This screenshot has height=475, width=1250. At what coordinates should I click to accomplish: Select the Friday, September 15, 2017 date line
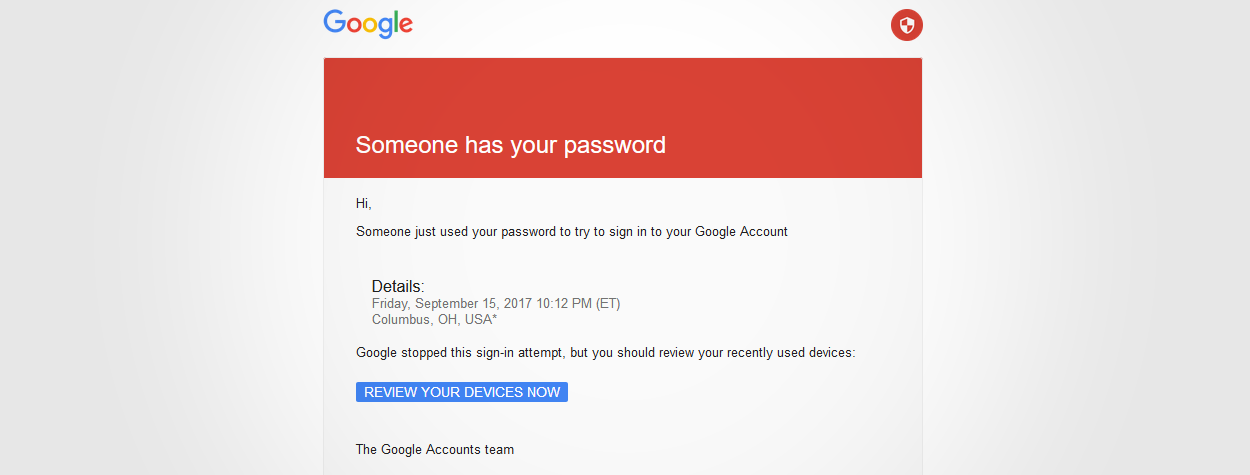tap(496, 304)
